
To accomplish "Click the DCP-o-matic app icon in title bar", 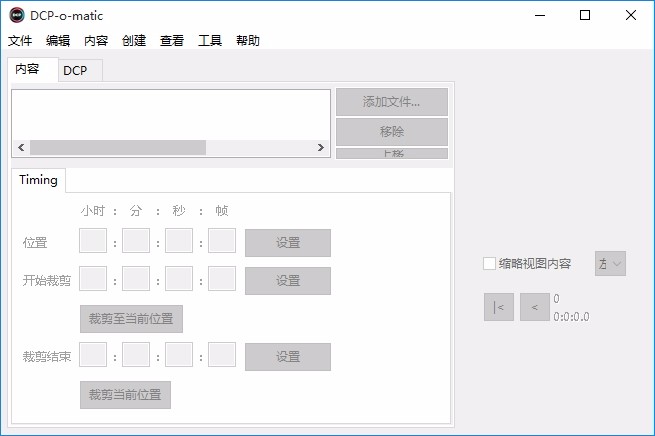I will (17, 15).
